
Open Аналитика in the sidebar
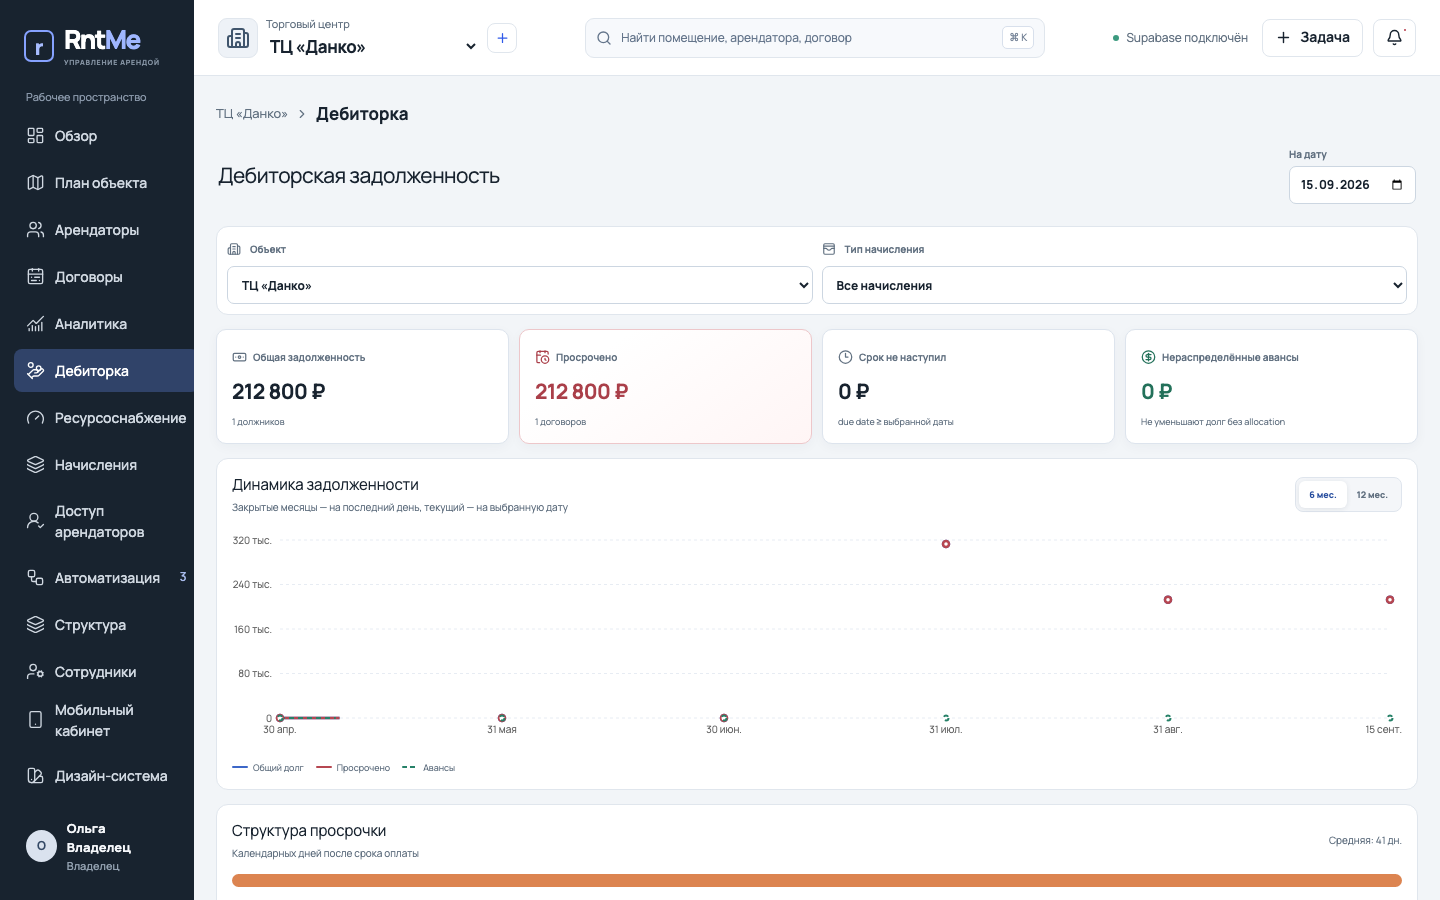coord(104,324)
